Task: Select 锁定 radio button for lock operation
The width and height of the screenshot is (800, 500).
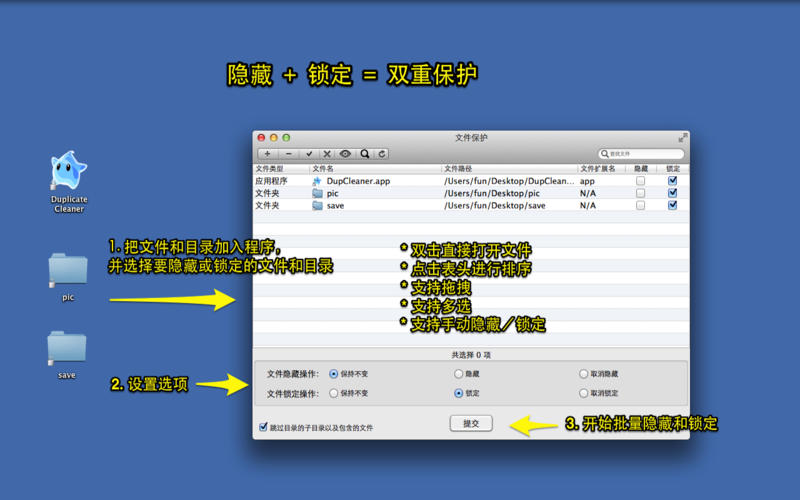Action: pyautogui.click(x=458, y=393)
